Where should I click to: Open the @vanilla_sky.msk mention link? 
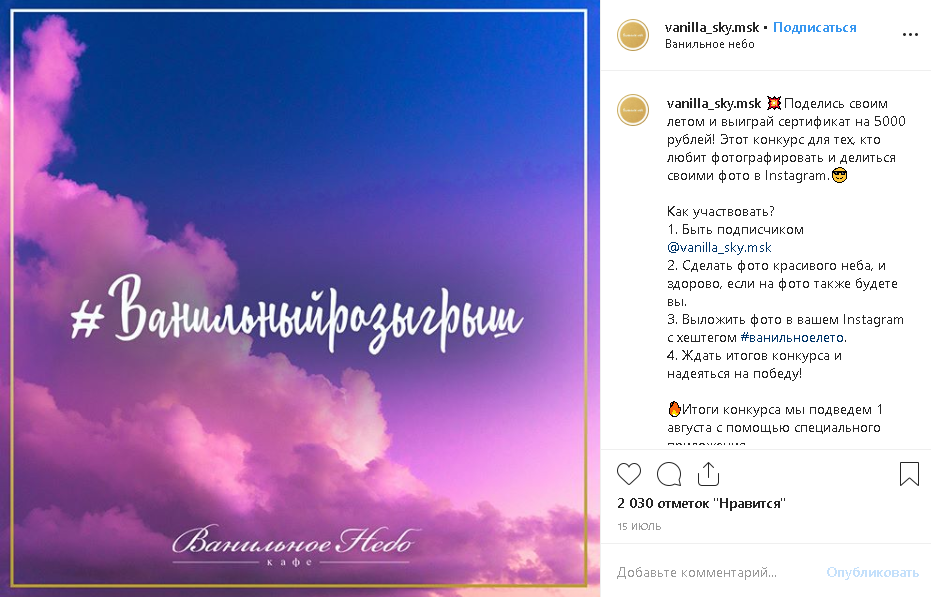click(719, 247)
